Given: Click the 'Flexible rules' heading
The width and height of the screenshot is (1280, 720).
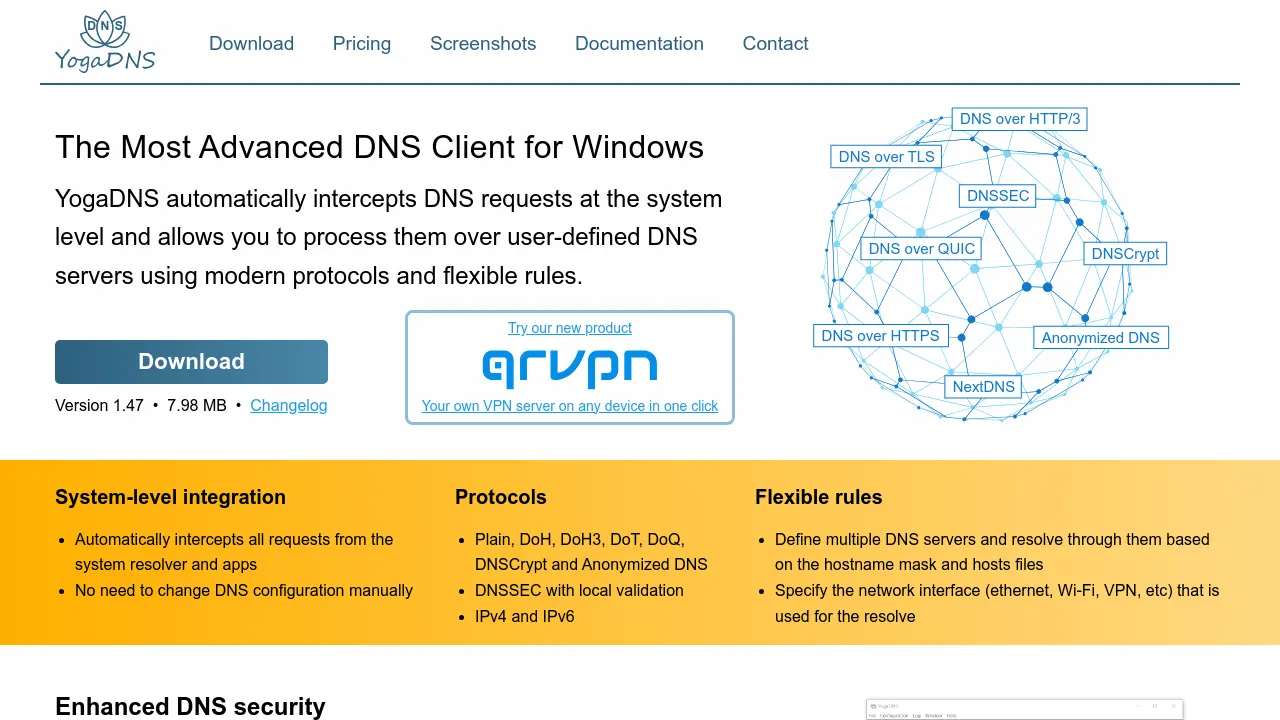Looking at the screenshot, I should 819,497.
